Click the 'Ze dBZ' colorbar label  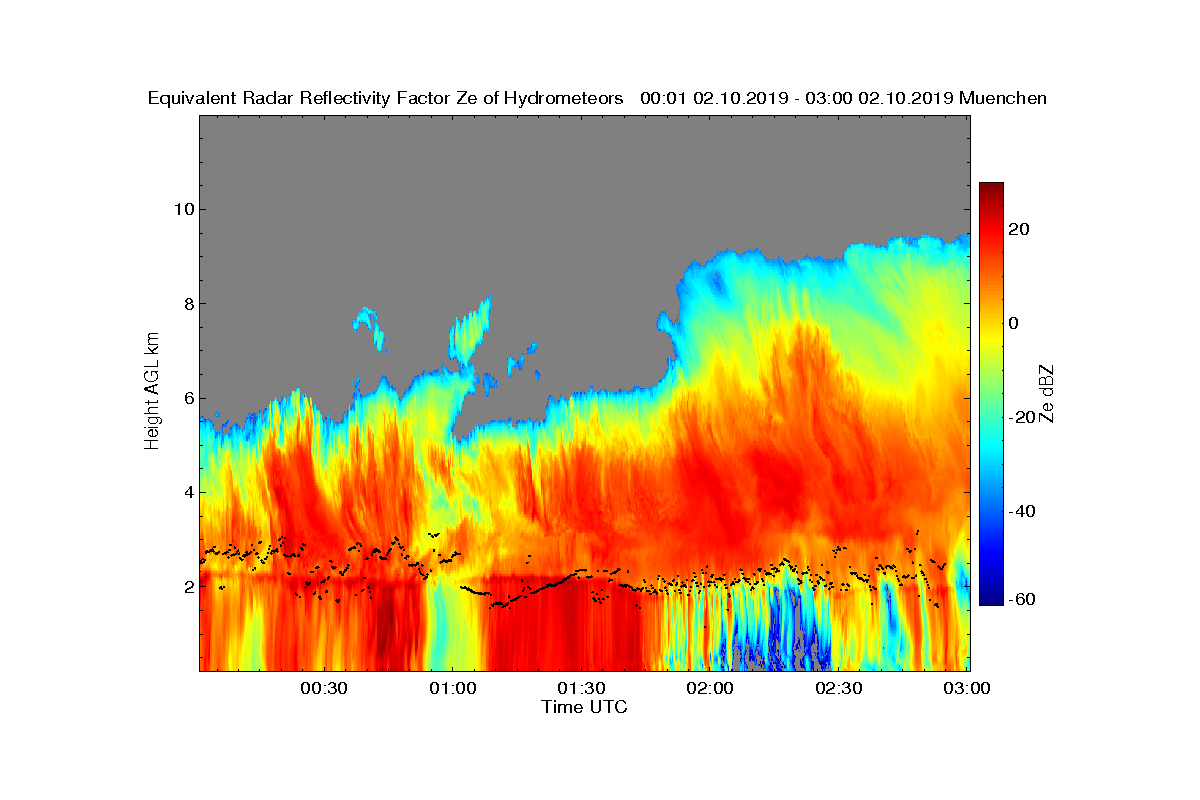[x=1046, y=393]
